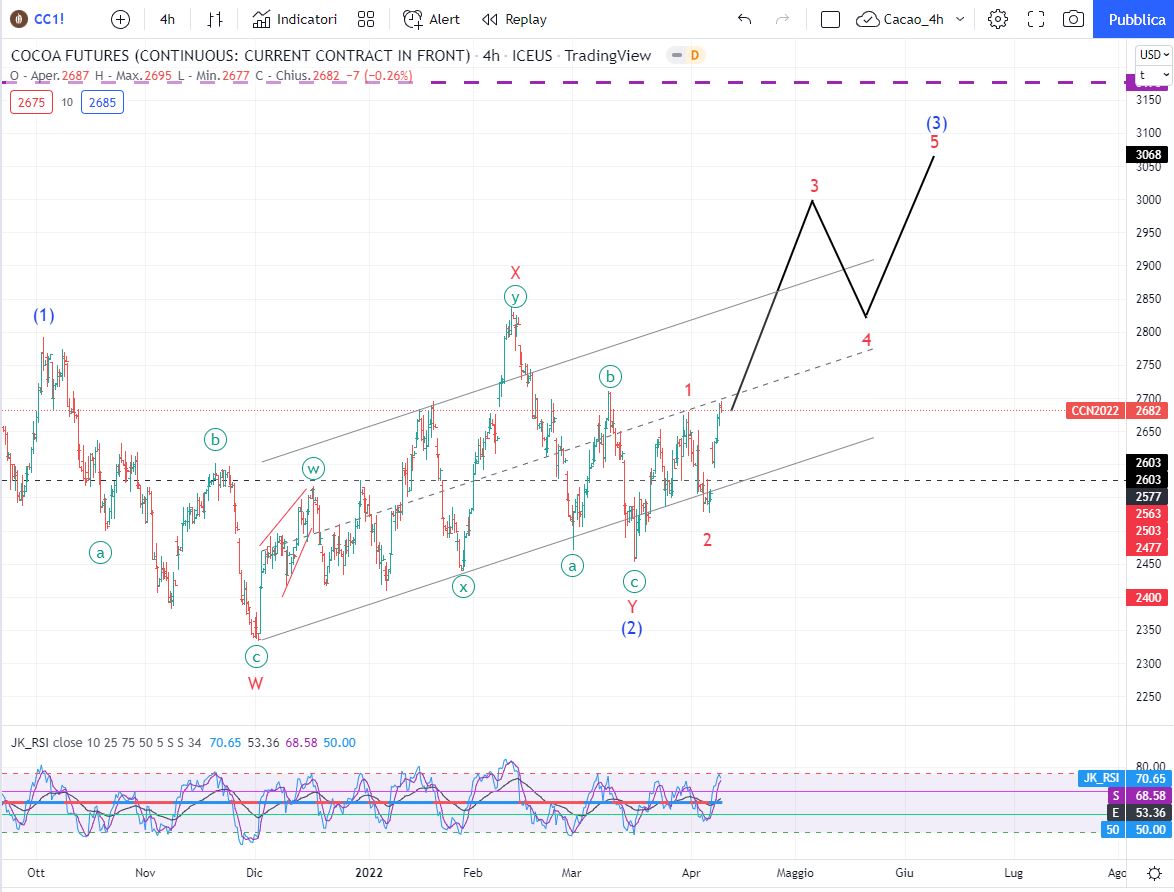The height and width of the screenshot is (892, 1174).
Task: Start bar Replay mode
Action: 514,19
